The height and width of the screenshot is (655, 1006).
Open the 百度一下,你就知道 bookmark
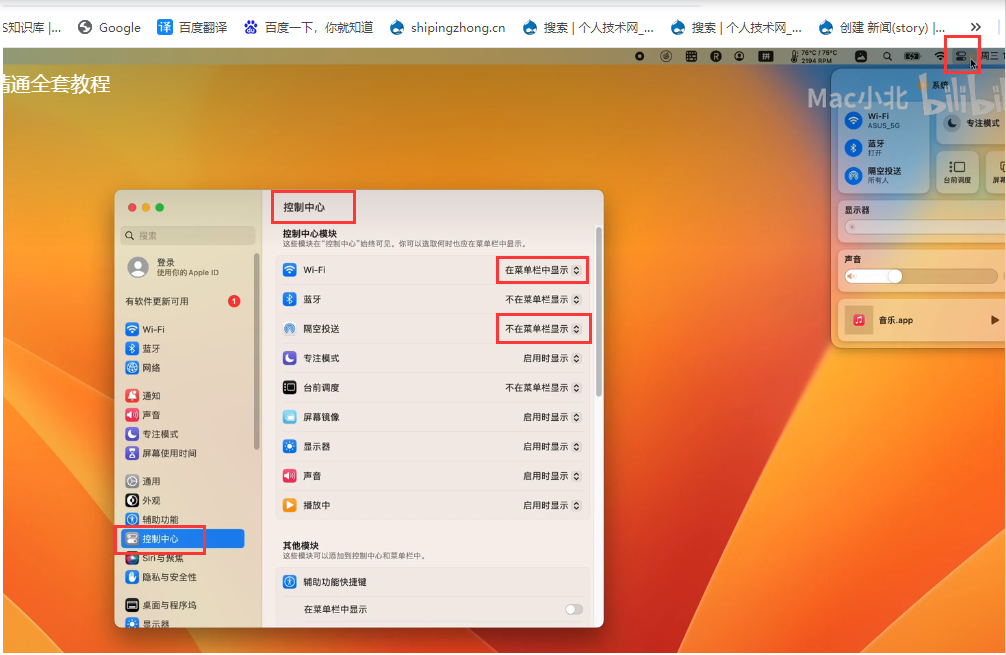point(308,28)
